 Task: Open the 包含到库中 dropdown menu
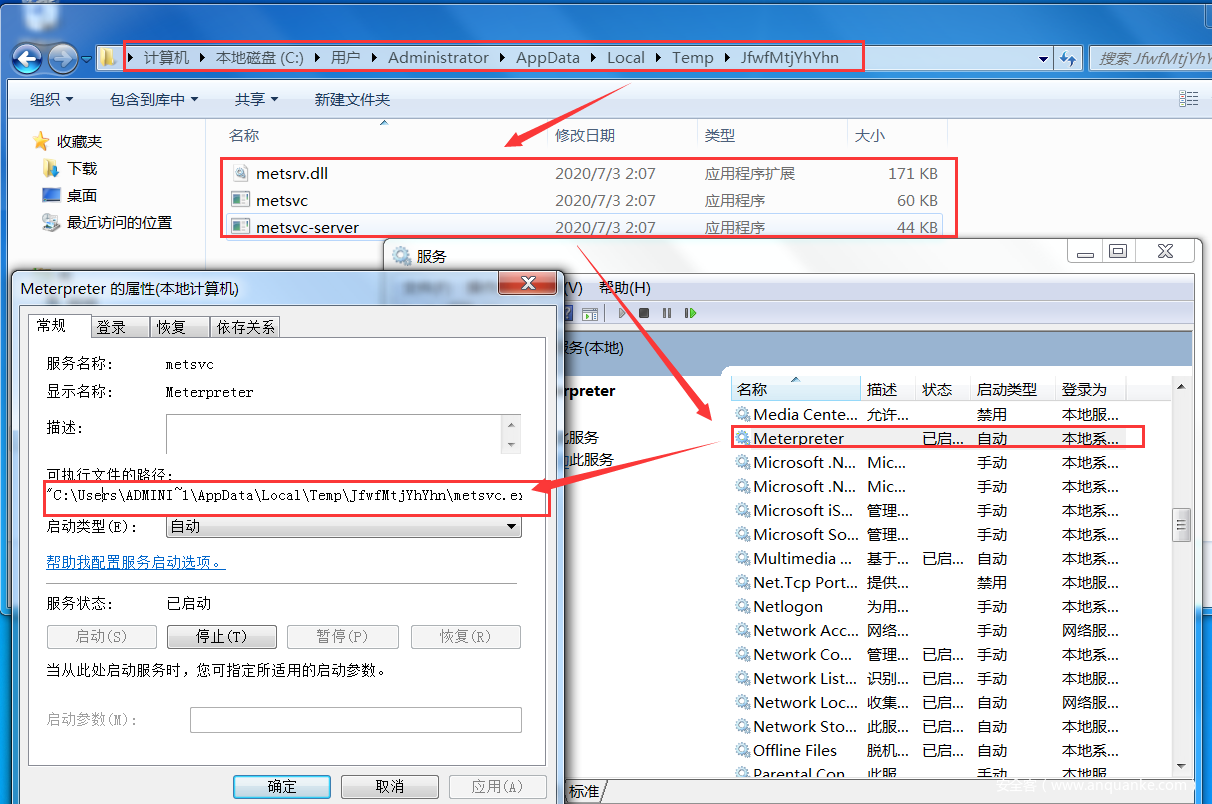tap(154, 99)
